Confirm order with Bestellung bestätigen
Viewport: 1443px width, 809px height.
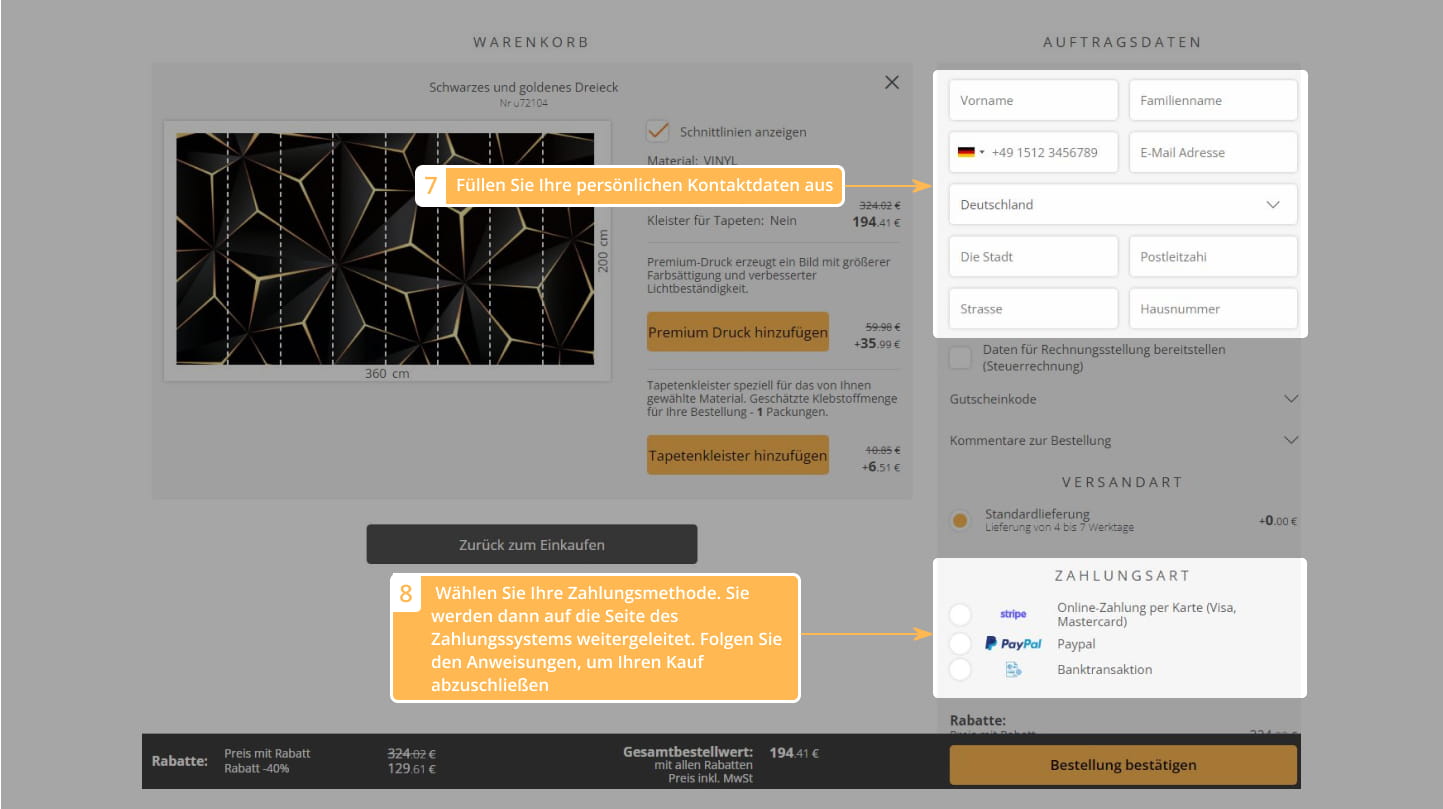[x=1122, y=765]
